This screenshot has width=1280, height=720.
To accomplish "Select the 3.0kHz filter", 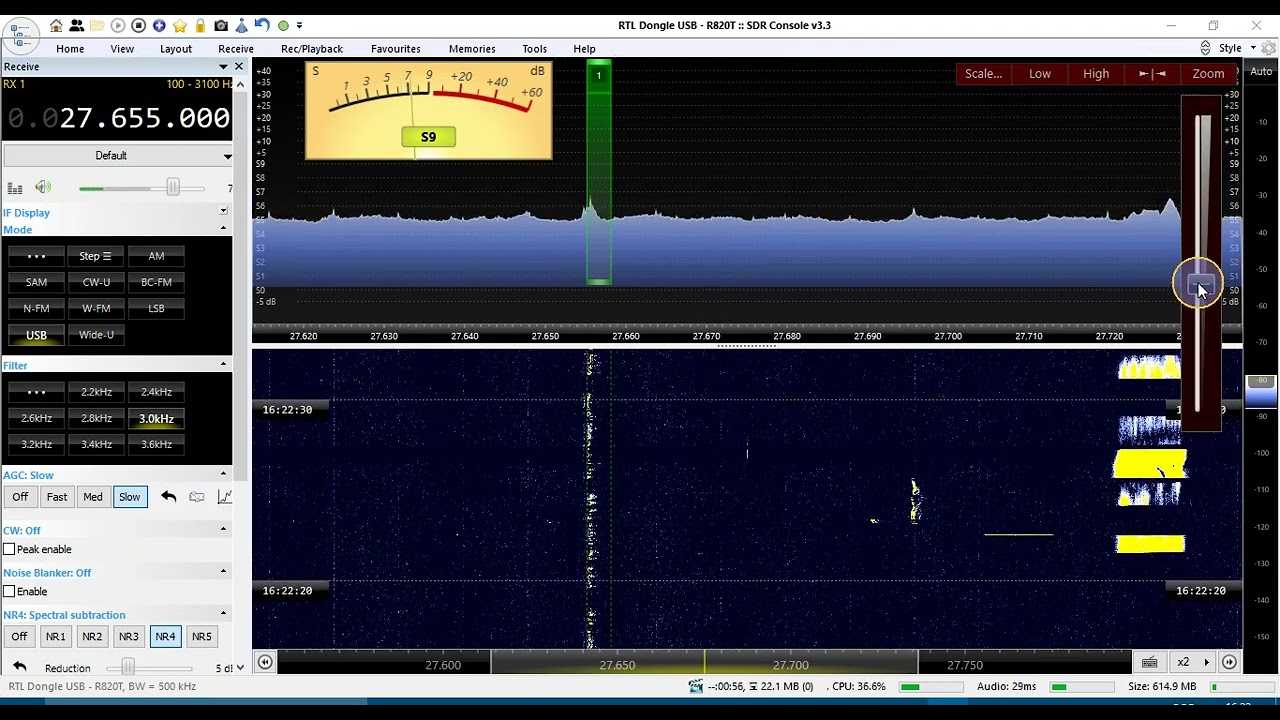I will point(156,419).
